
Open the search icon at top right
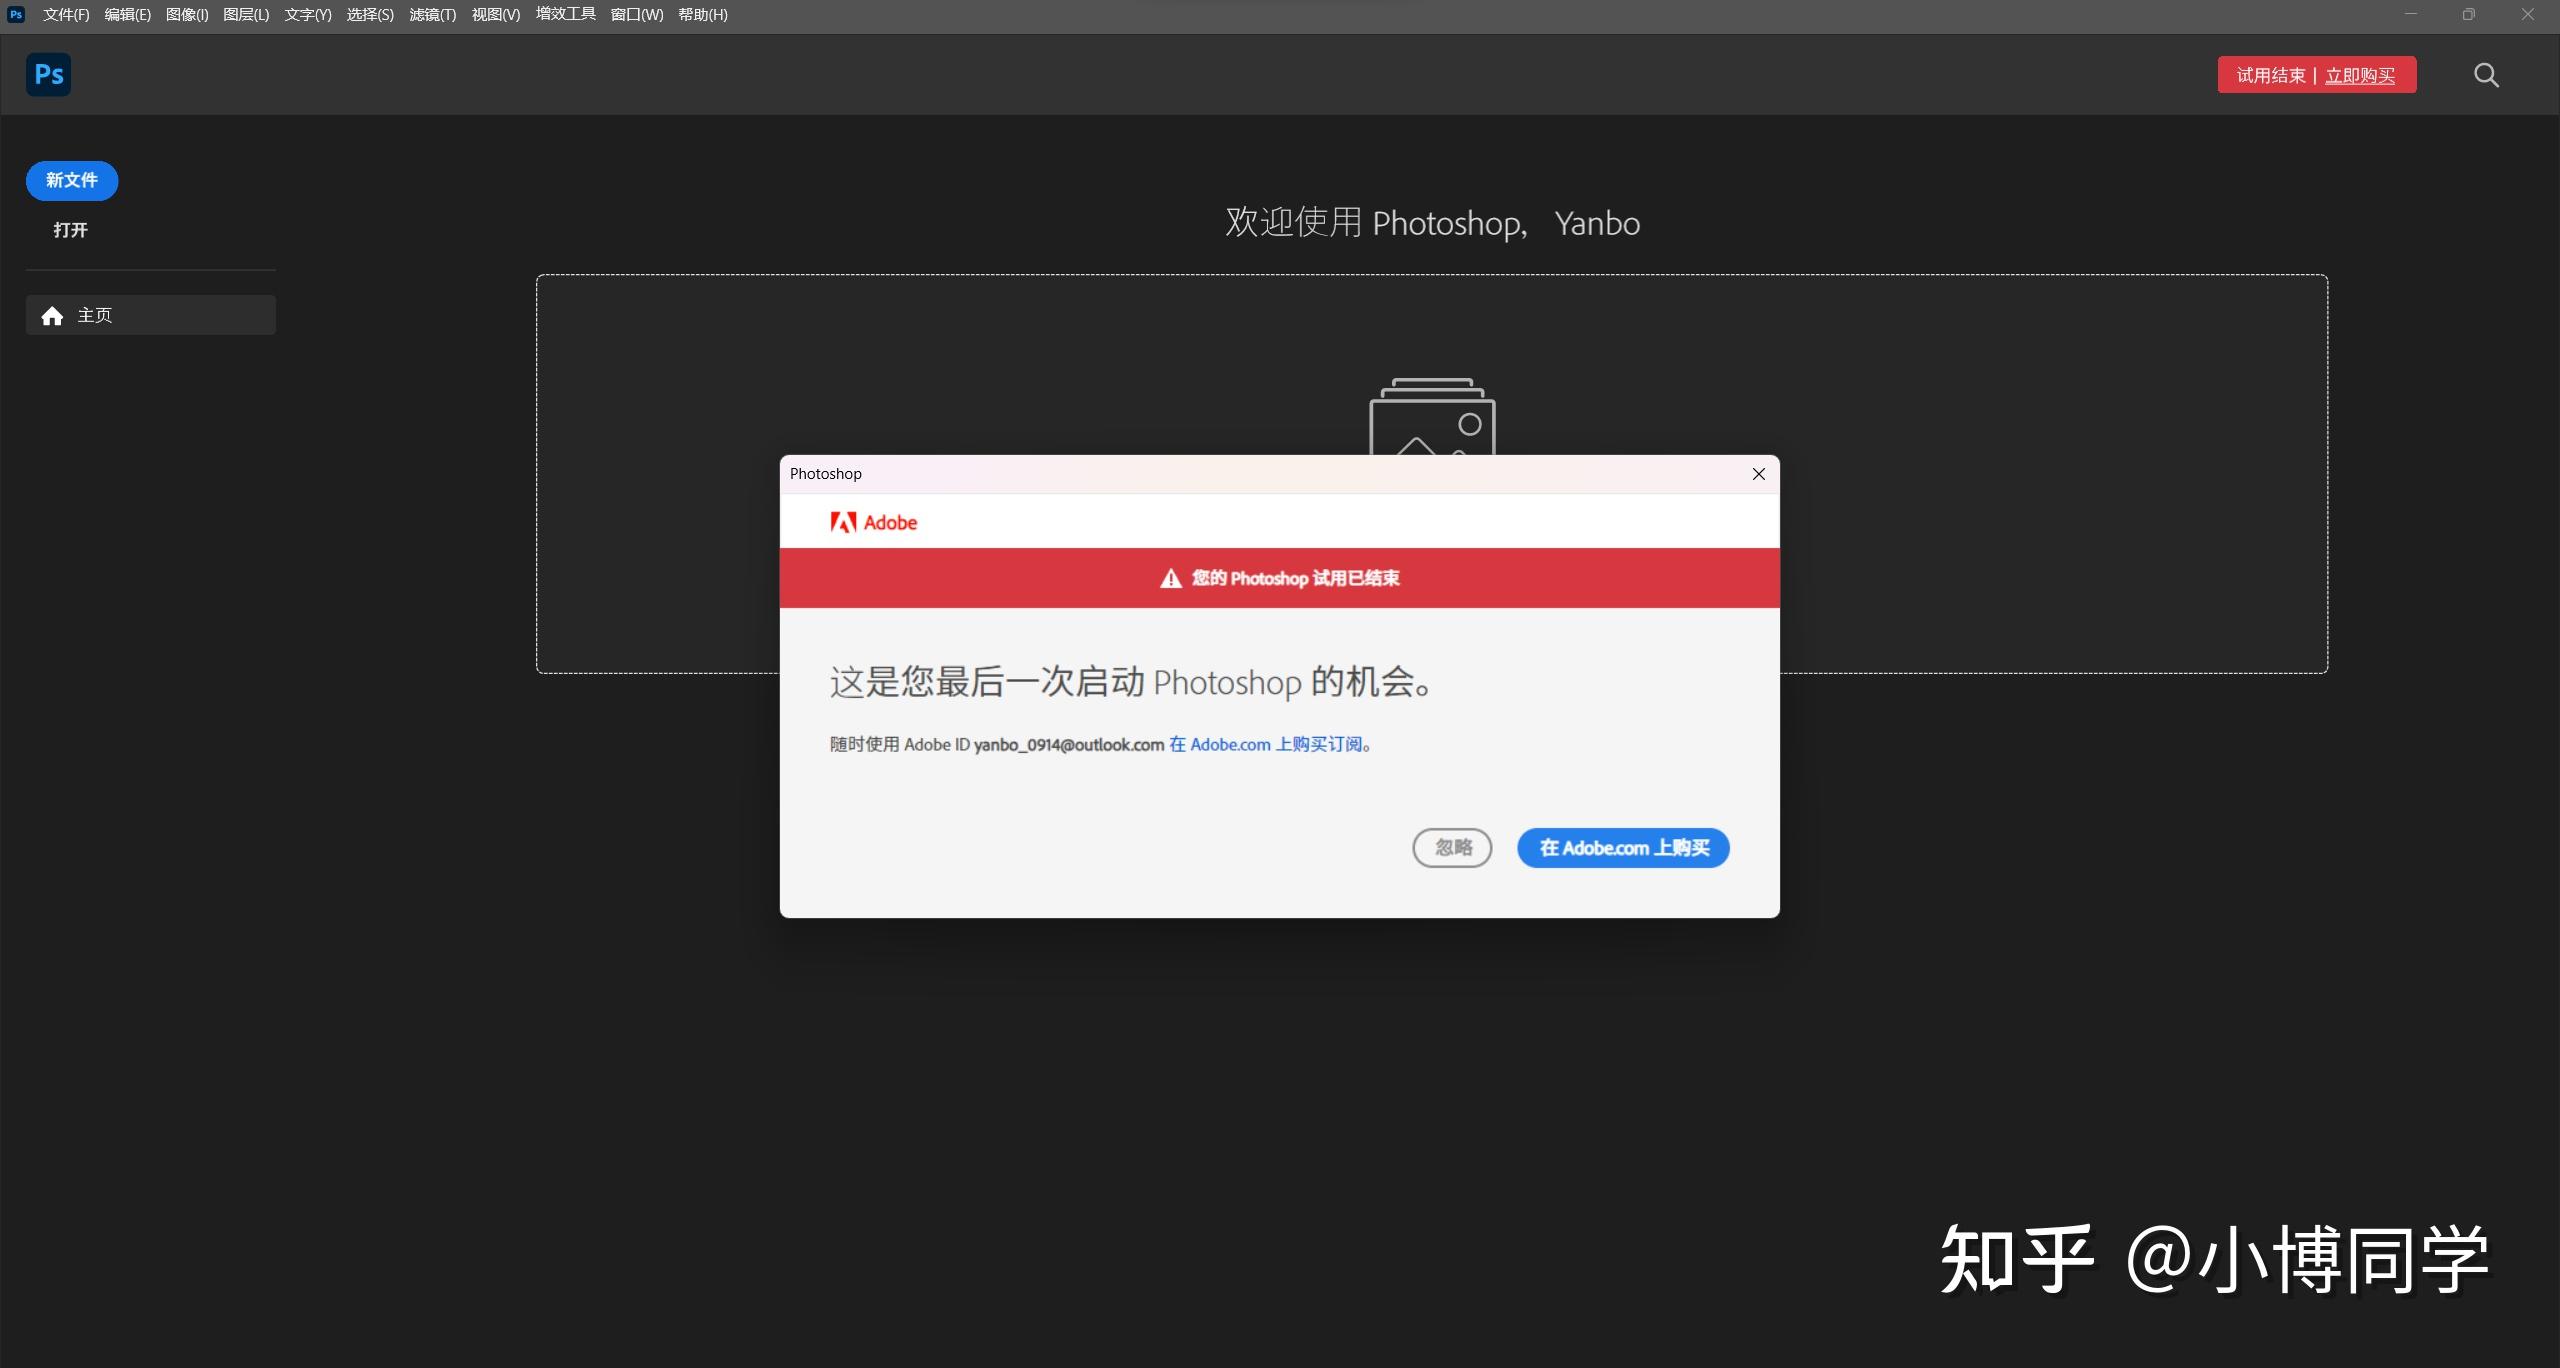(x=2485, y=74)
